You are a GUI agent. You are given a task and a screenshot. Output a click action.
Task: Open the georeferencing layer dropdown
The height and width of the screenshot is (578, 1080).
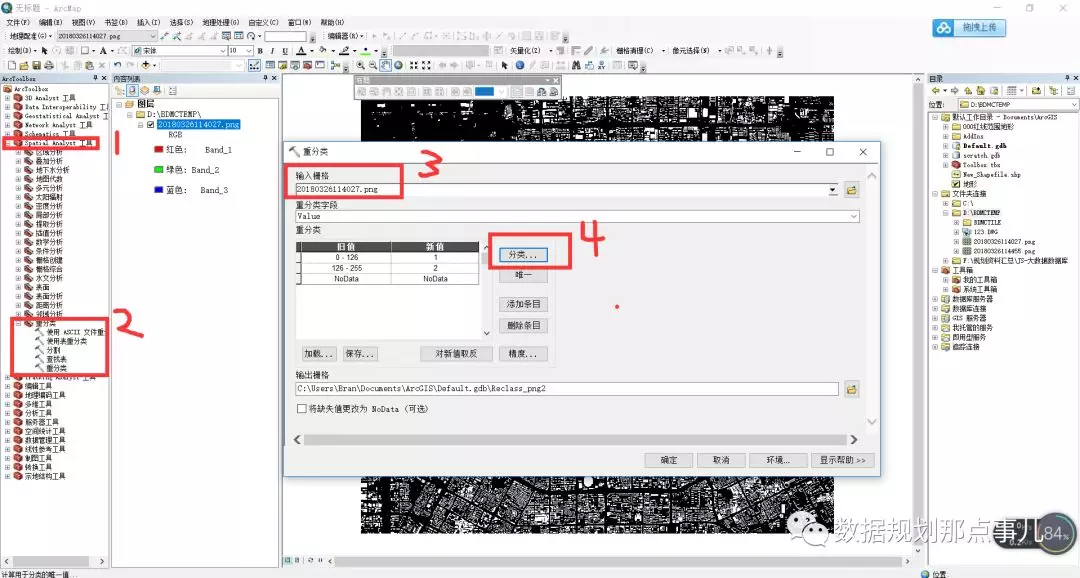[153, 36]
